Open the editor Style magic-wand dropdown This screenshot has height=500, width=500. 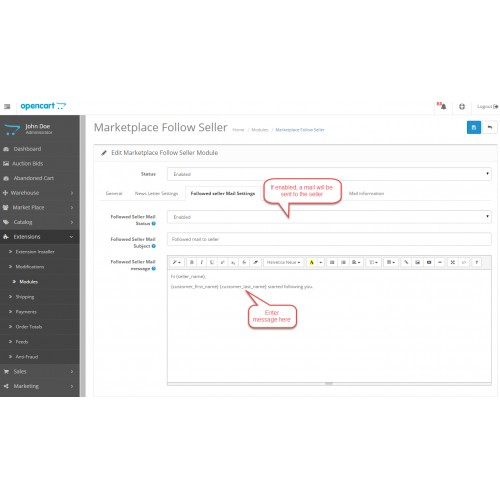177,263
